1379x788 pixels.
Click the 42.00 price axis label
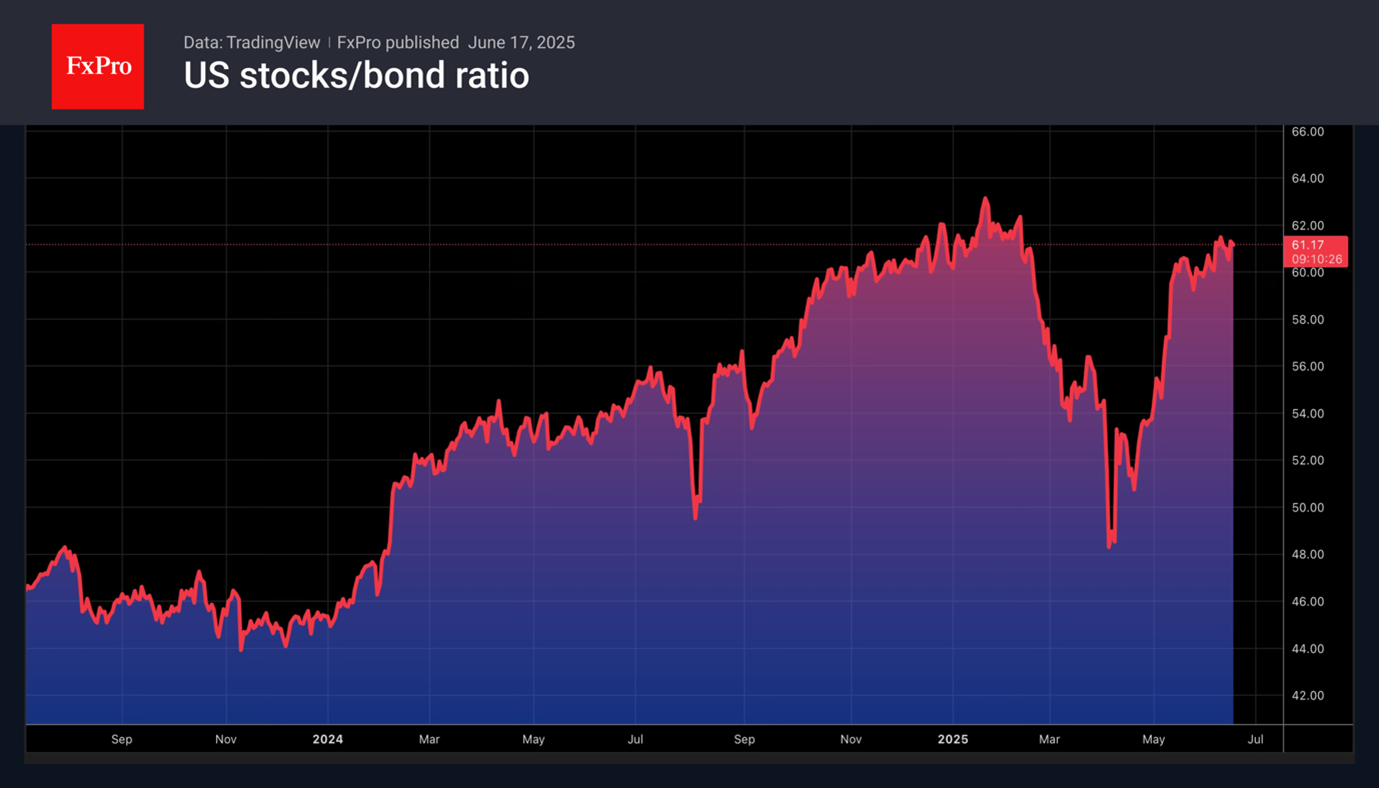click(1308, 695)
